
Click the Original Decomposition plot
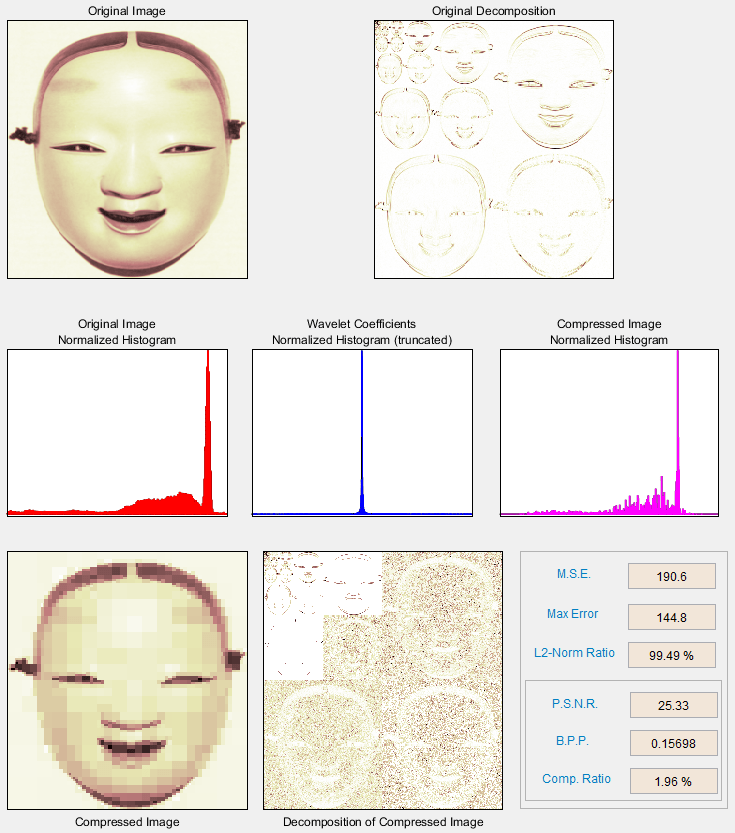(x=494, y=149)
